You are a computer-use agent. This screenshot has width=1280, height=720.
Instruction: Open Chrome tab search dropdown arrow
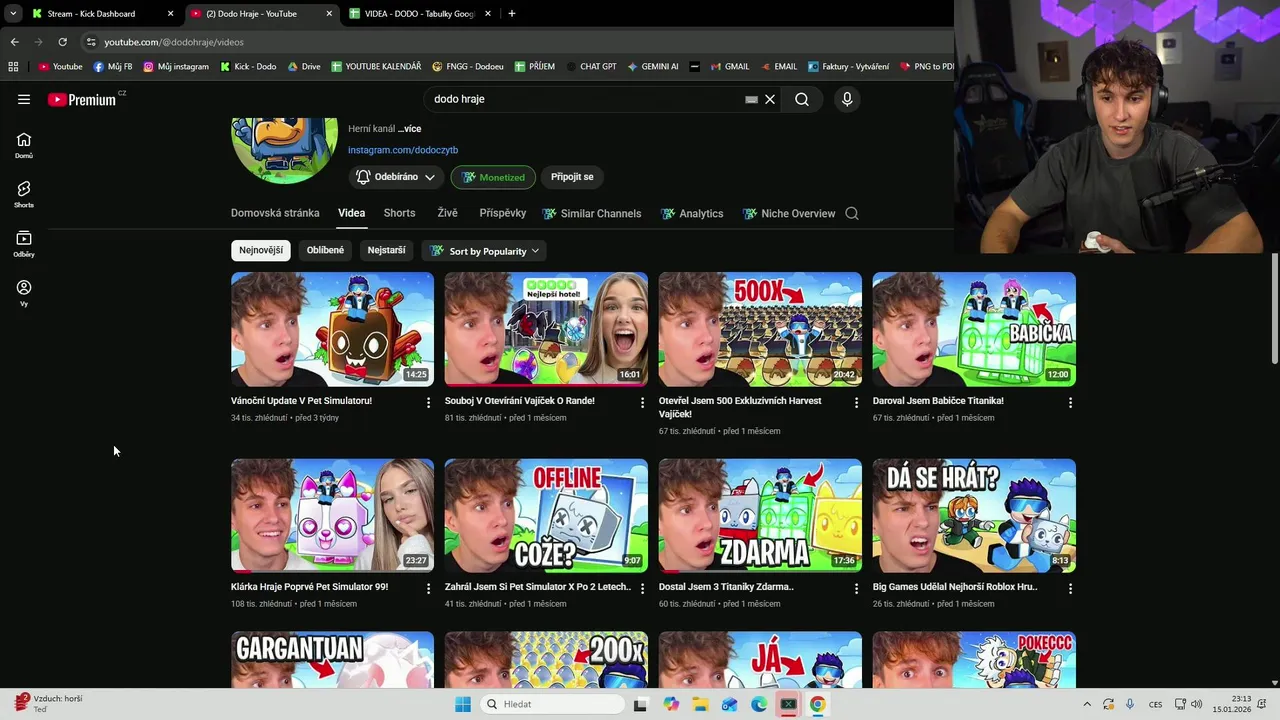13,14
